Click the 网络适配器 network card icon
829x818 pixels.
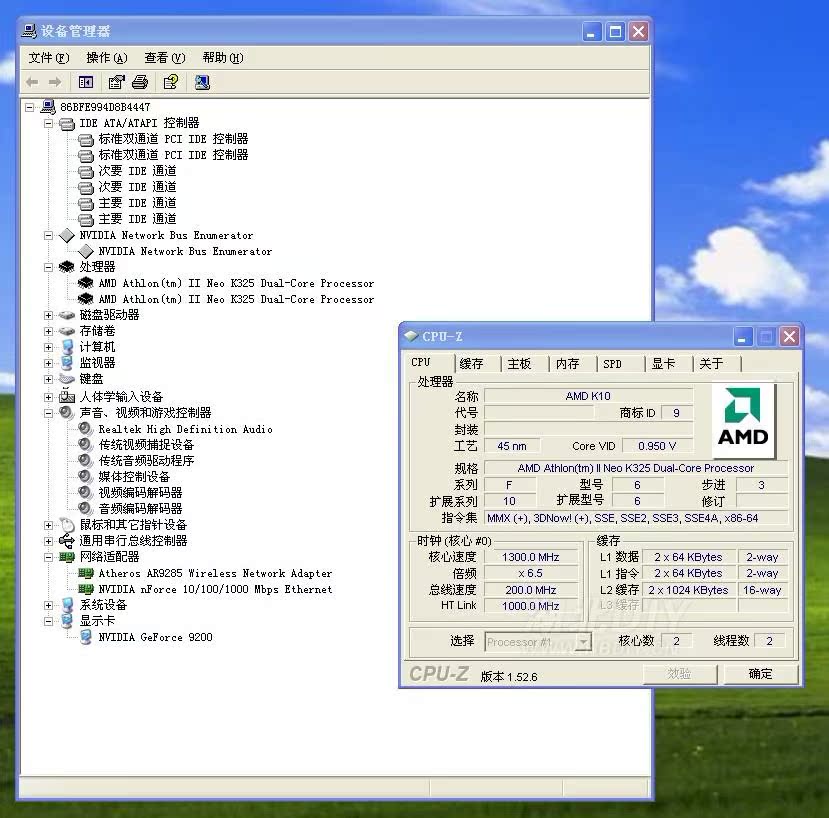[x=67, y=557]
